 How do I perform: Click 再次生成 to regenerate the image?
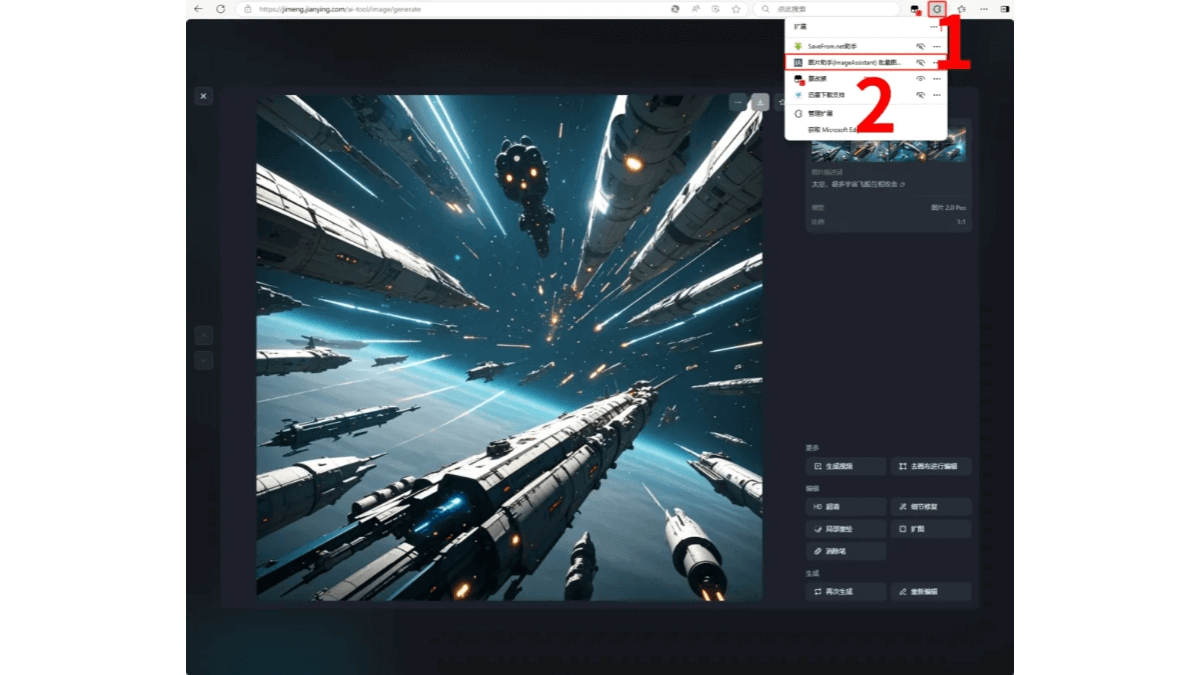pyautogui.click(x=845, y=592)
